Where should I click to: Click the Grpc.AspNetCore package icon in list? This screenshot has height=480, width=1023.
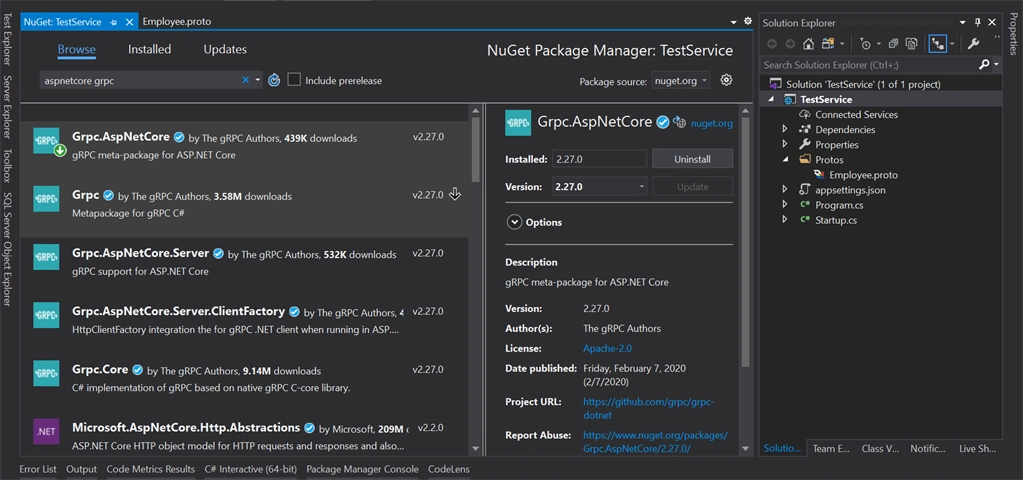click(46, 140)
